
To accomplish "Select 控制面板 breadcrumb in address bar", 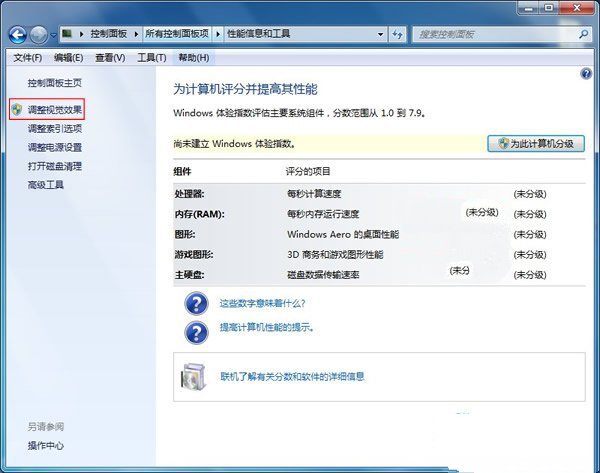I will tap(108, 34).
